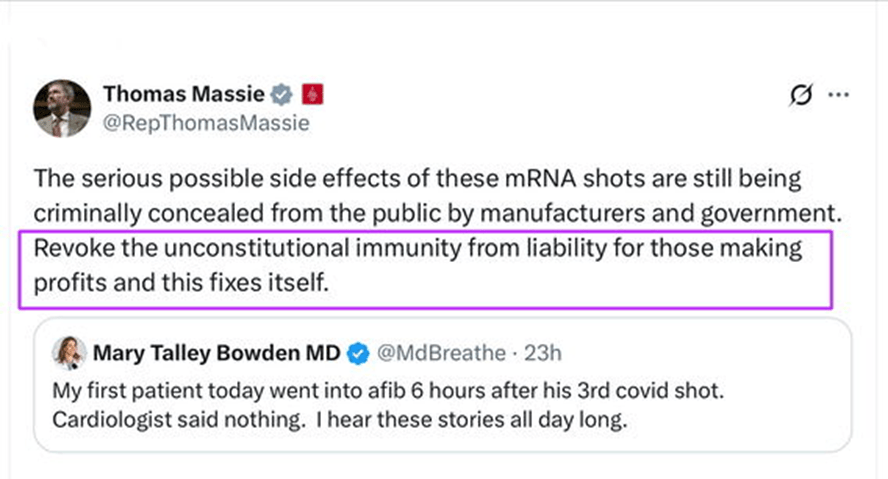Screen dimensions: 888x479
Task: Click the Grok slashed-circle icon
Action: [800, 96]
